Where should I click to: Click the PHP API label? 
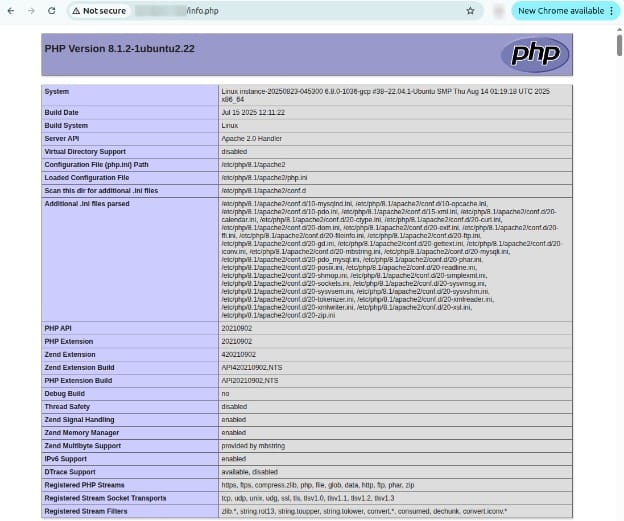click(58, 328)
